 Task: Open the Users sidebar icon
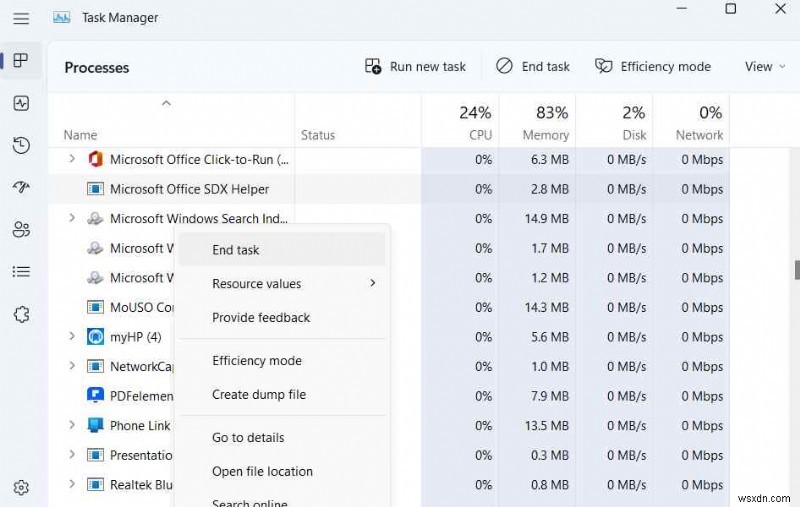tap(21, 230)
